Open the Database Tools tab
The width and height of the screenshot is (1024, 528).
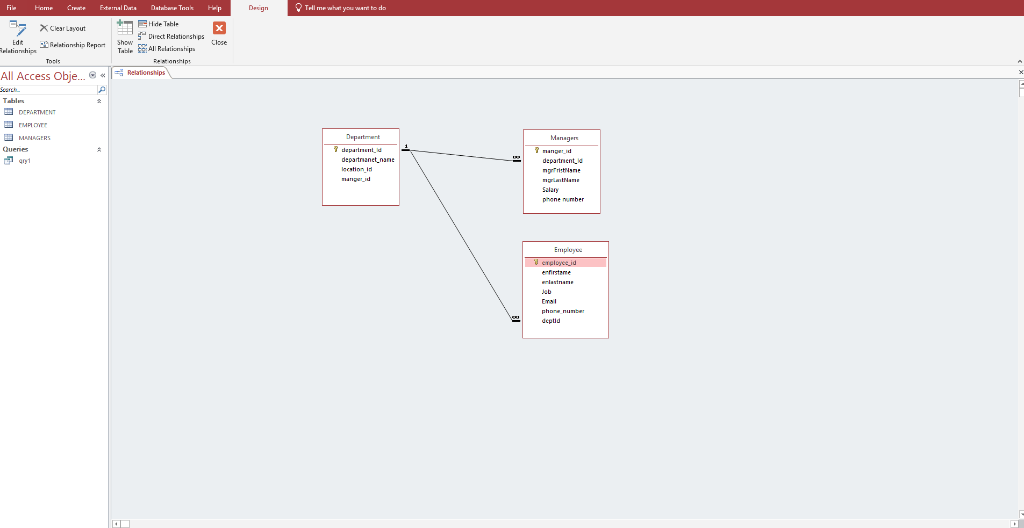172,8
